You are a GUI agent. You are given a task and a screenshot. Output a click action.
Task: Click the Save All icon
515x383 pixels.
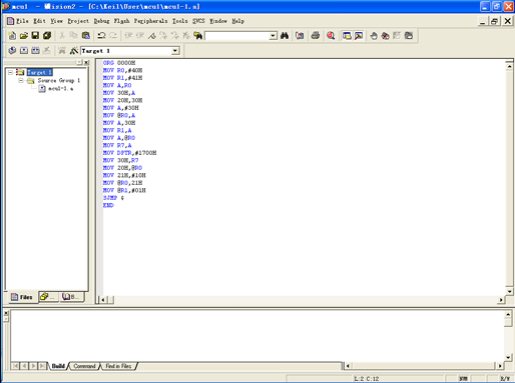tap(47, 35)
